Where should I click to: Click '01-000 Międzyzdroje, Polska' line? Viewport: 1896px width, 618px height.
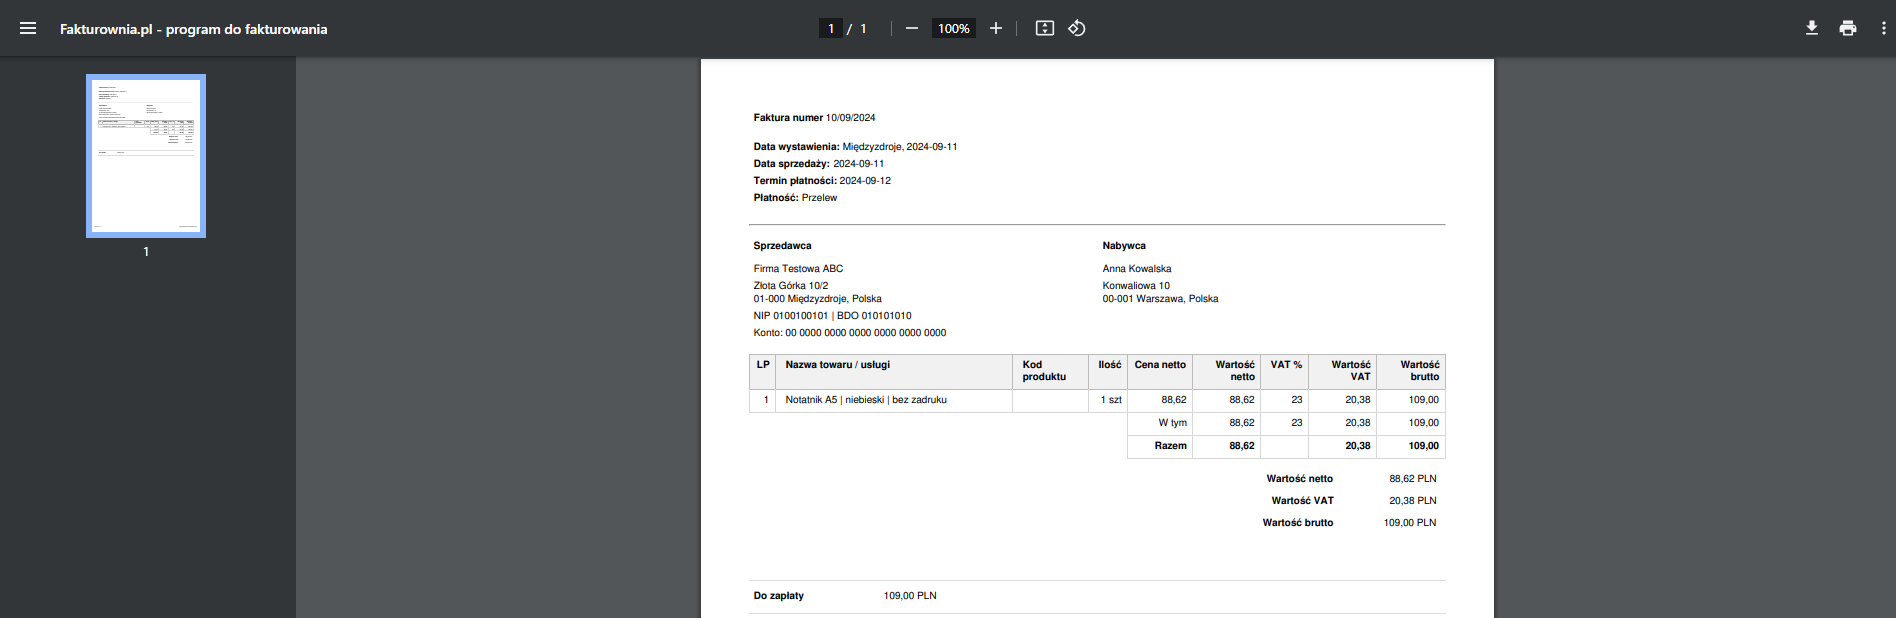817,299
